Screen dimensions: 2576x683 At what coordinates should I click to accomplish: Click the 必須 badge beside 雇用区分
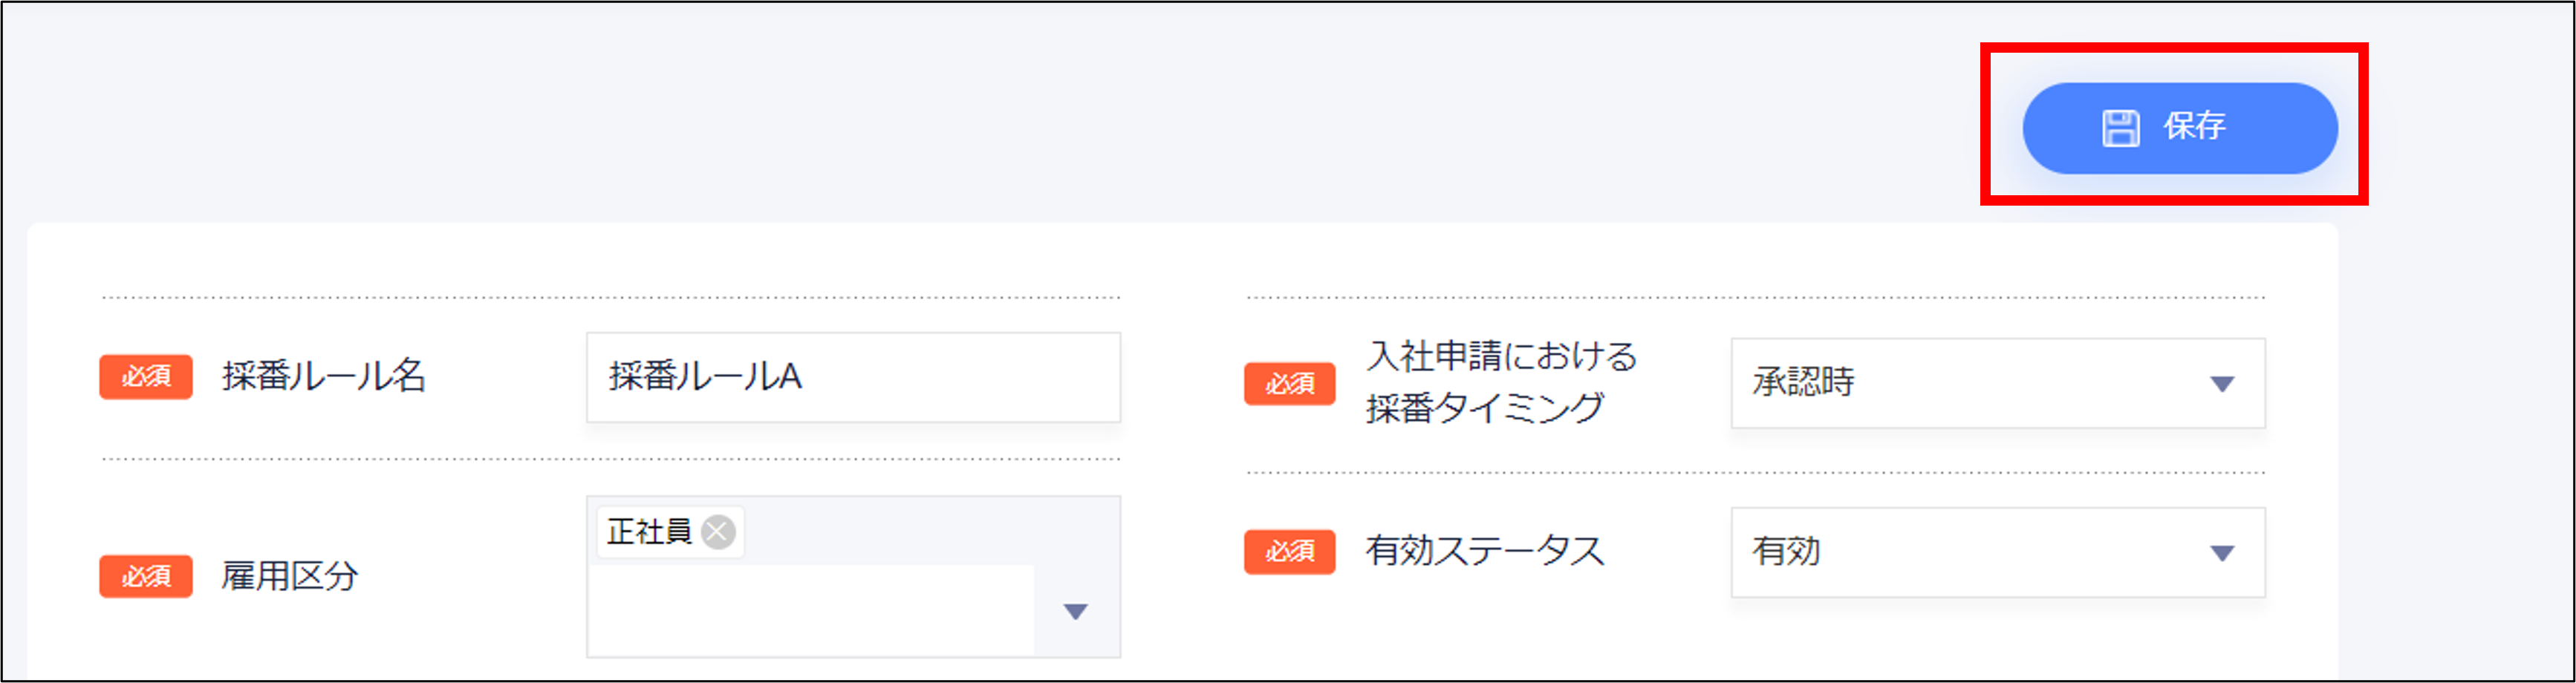click(x=146, y=576)
